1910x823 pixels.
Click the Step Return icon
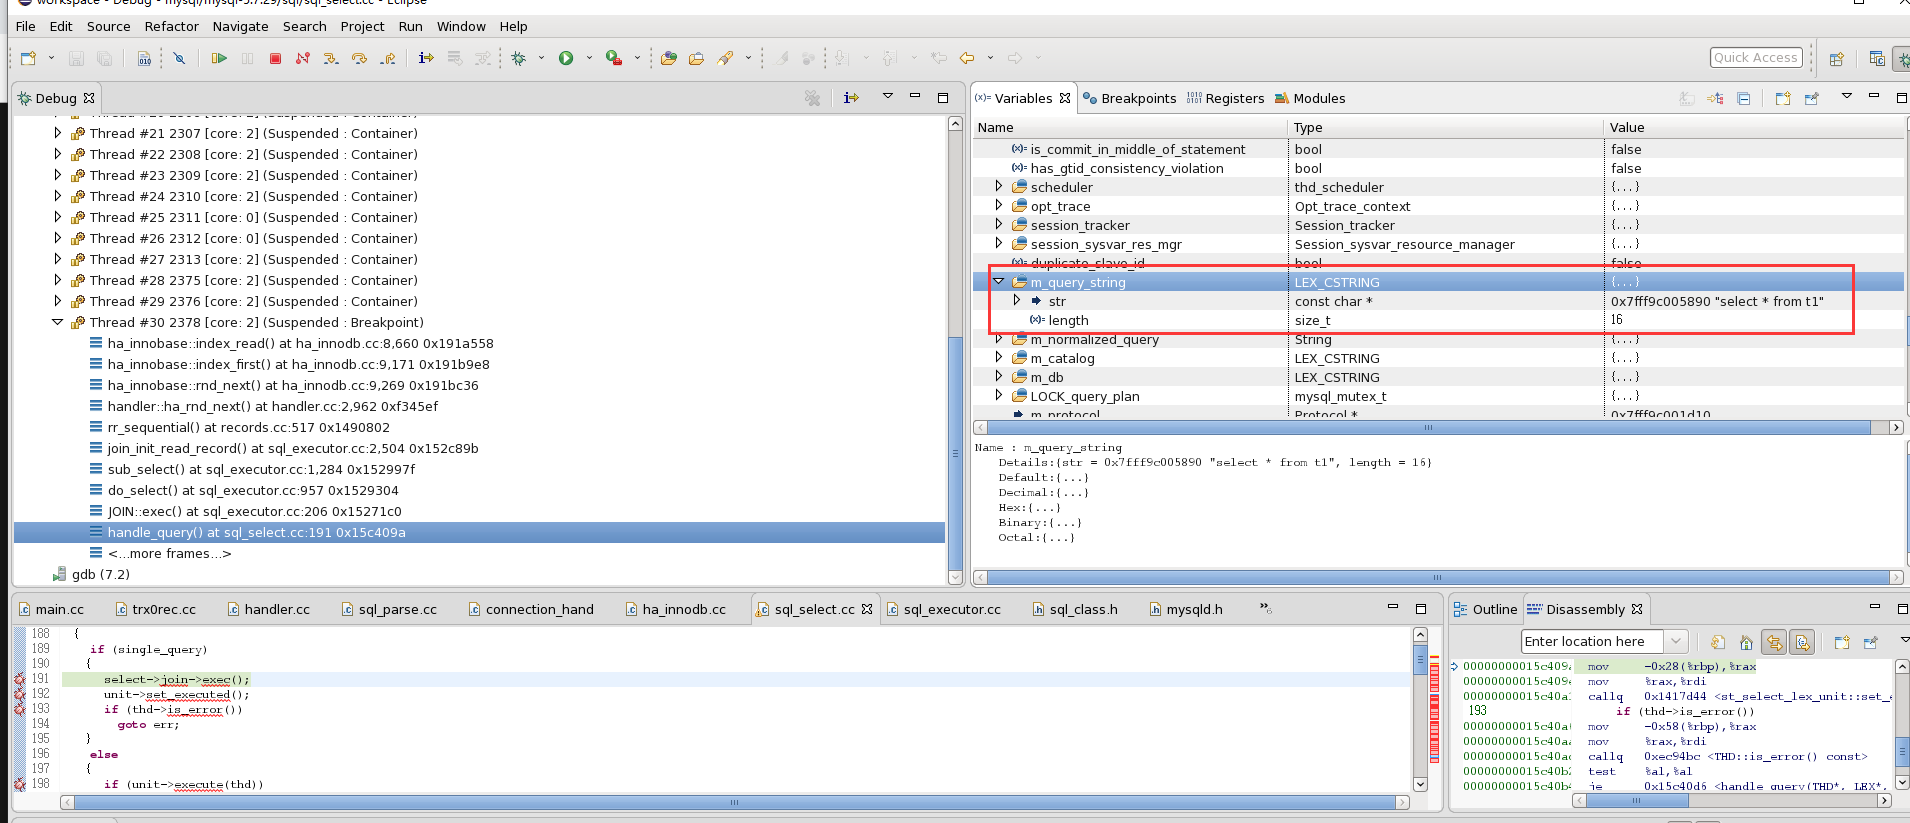(388, 59)
